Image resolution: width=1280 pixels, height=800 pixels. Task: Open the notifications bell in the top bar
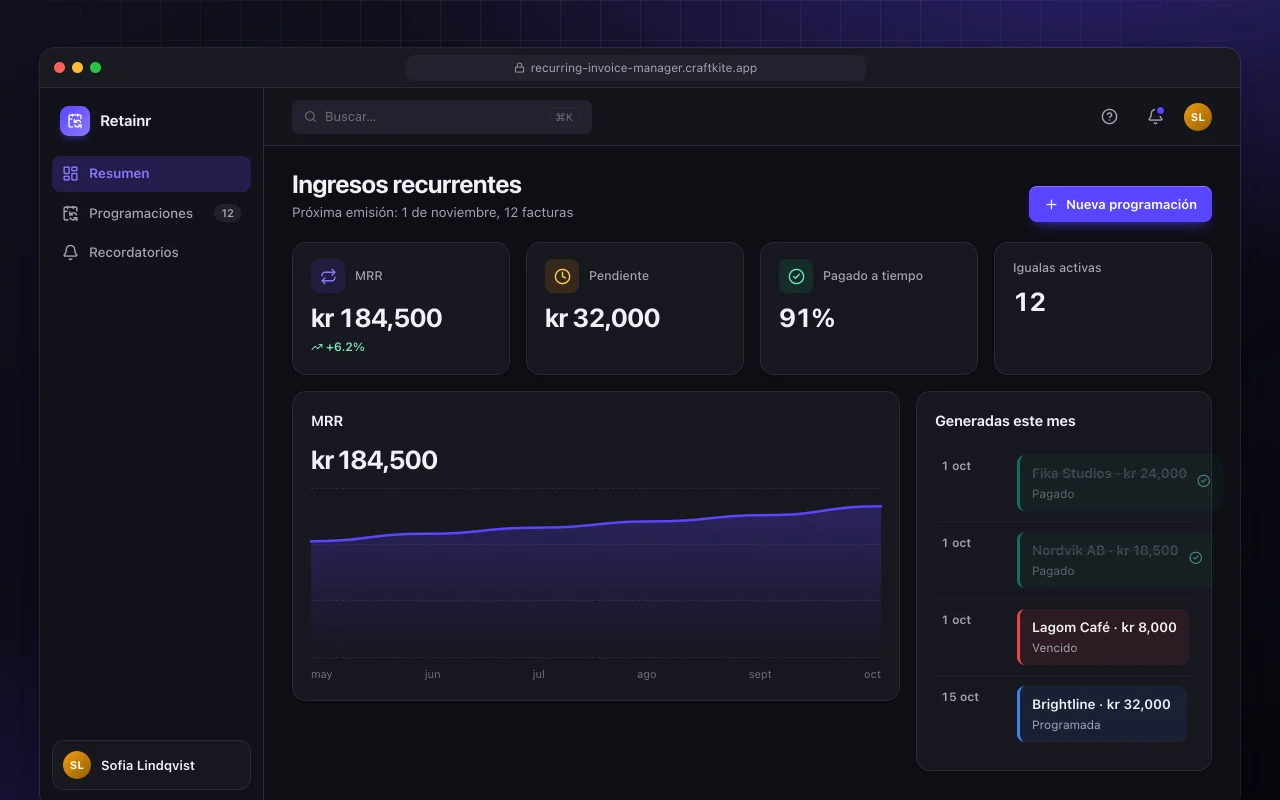point(1155,116)
